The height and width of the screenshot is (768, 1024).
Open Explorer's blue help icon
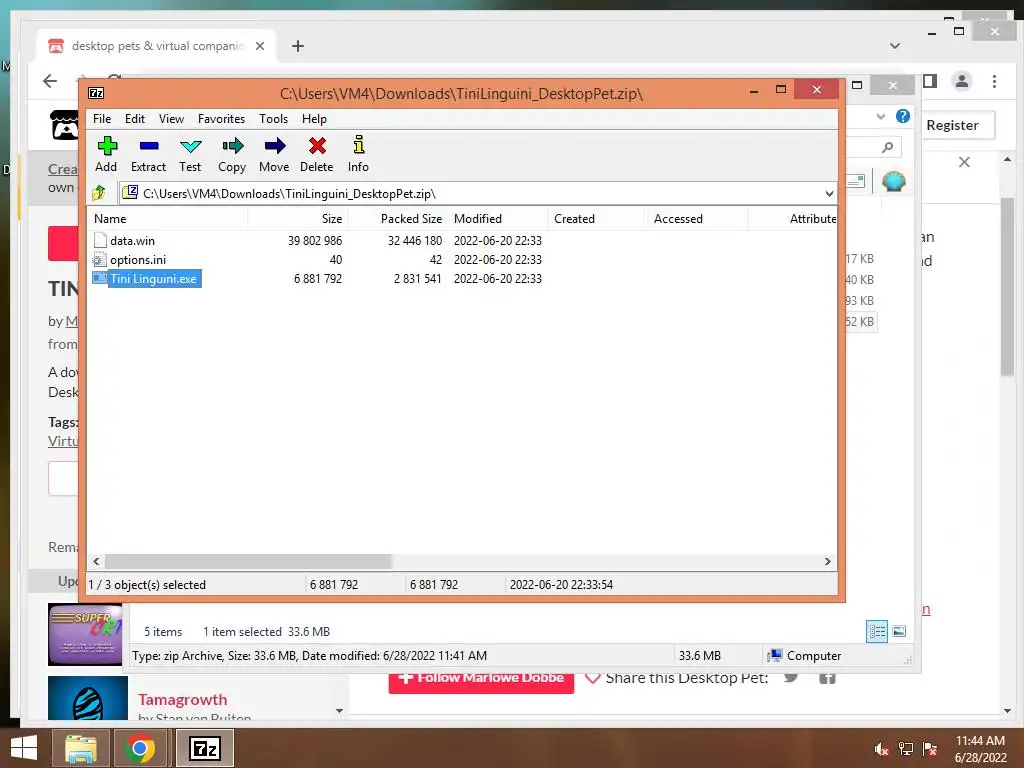pyautogui.click(x=903, y=116)
